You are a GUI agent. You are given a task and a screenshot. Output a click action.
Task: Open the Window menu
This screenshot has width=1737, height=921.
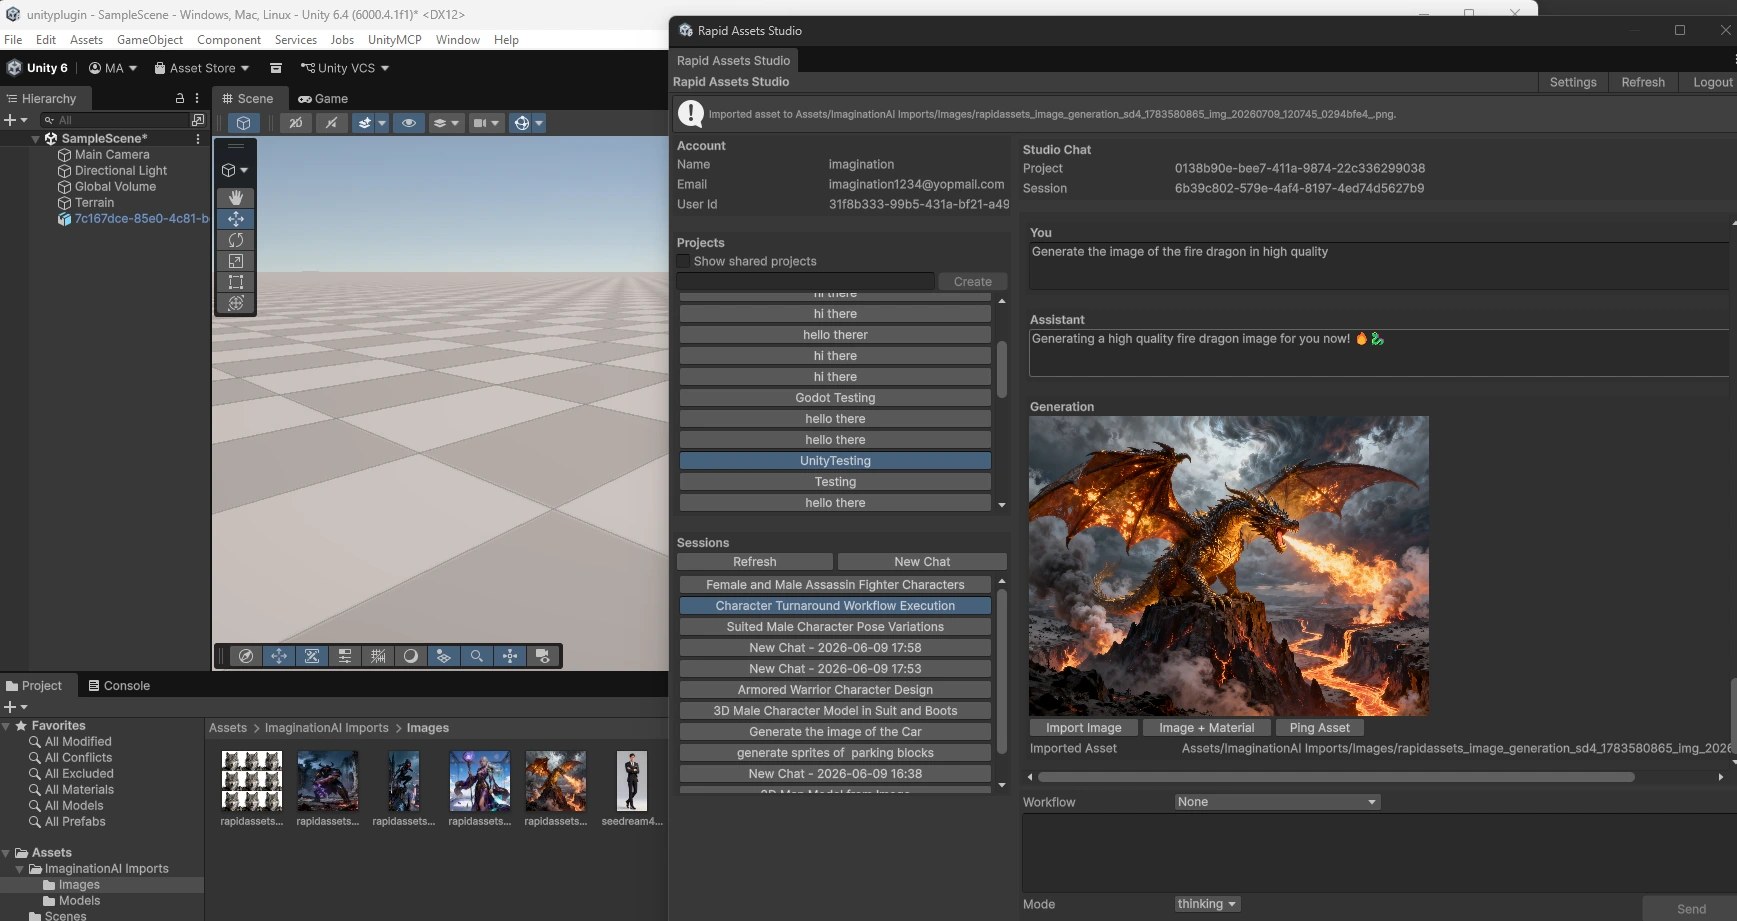pyautogui.click(x=458, y=40)
